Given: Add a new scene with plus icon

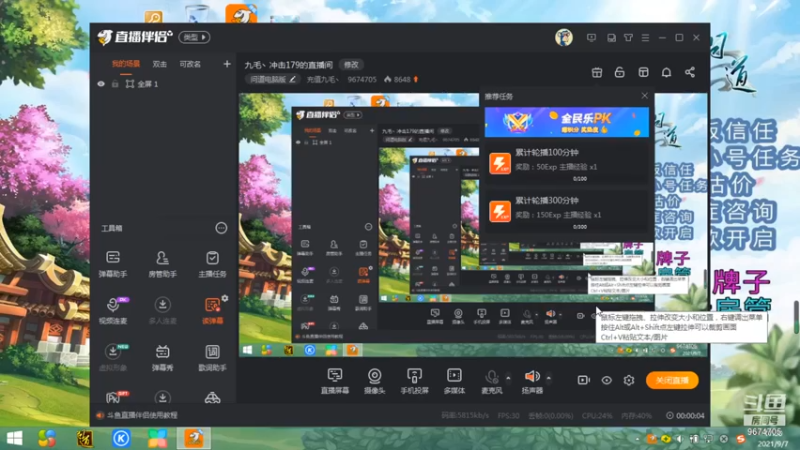Looking at the screenshot, I should pos(227,64).
